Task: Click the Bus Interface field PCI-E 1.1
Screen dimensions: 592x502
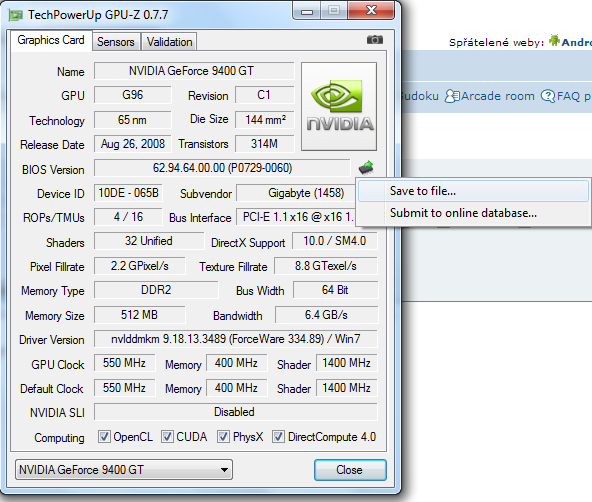Action: pos(296,217)
